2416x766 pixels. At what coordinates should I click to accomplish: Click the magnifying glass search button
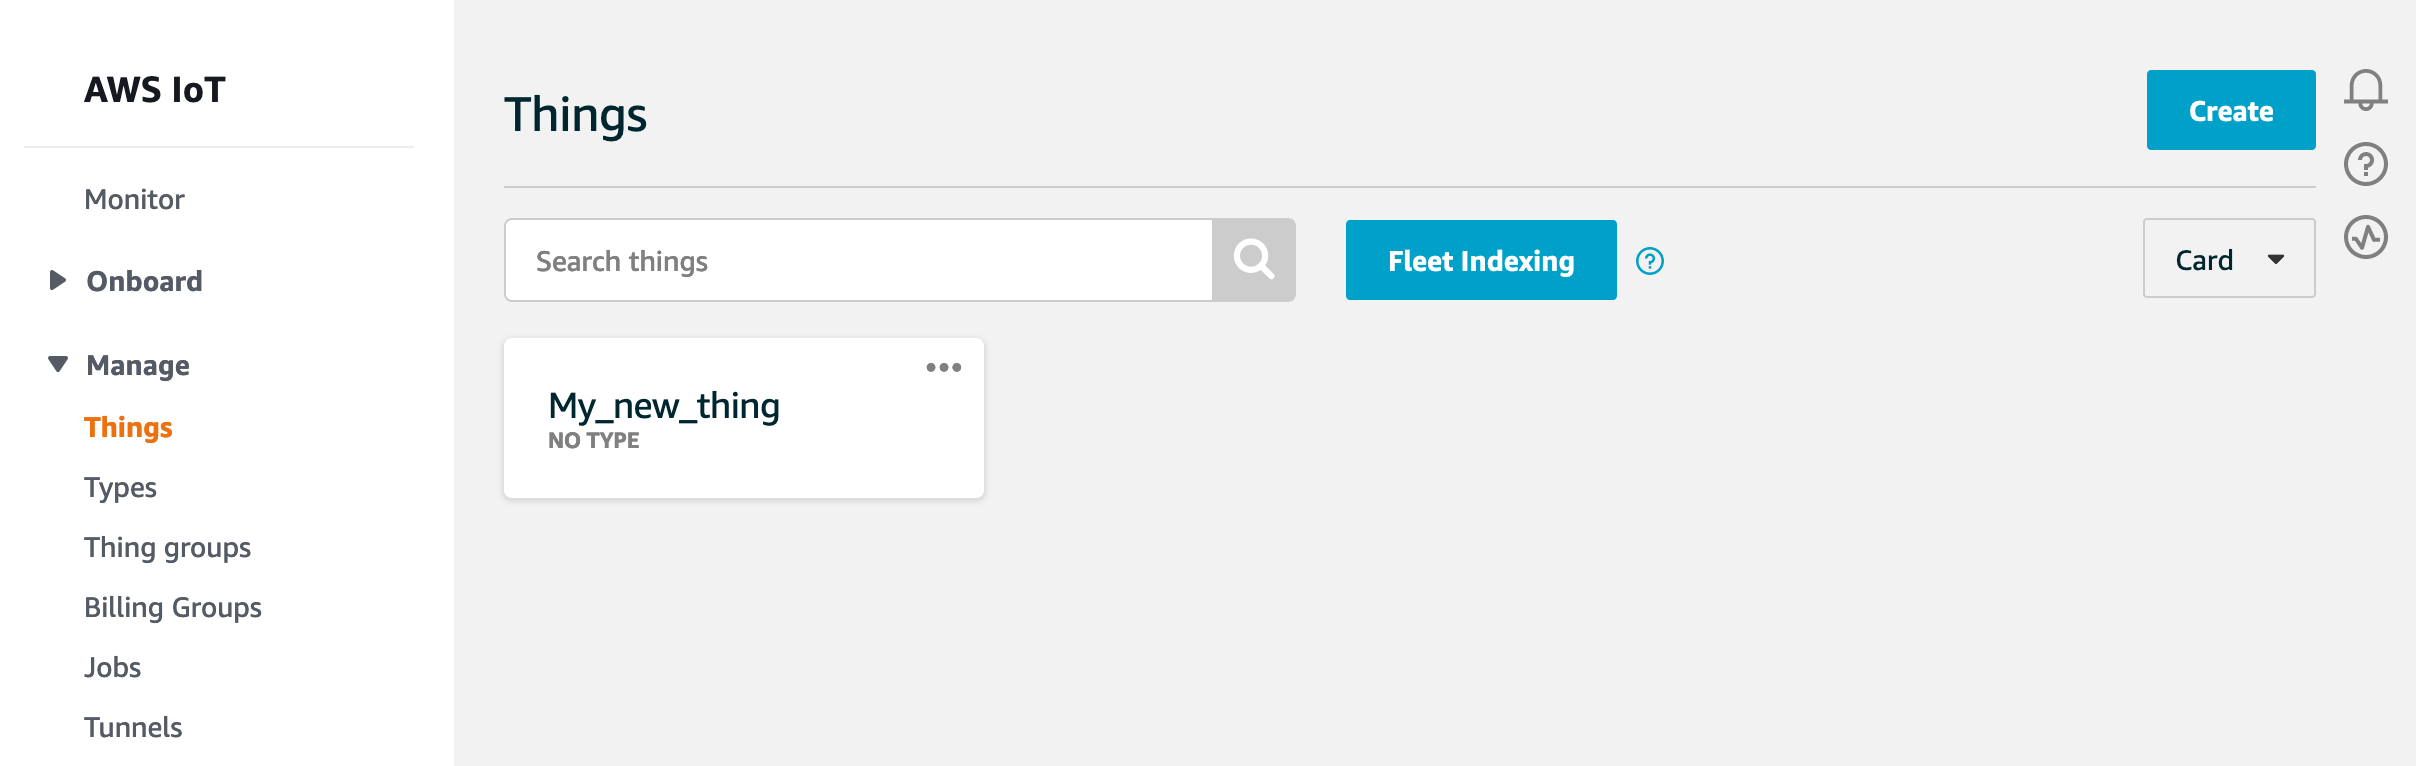pos(1253,260)
